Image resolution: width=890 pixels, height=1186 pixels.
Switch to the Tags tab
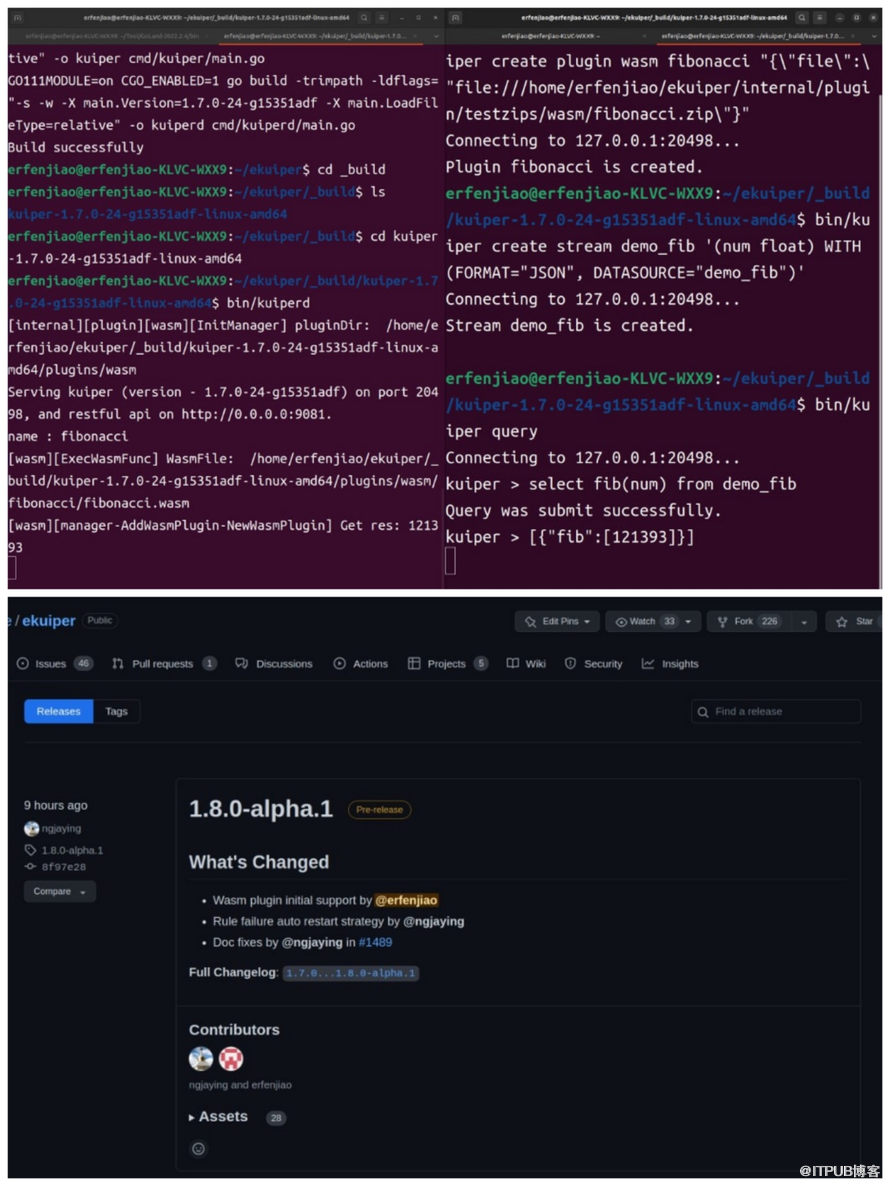pos(117,711)
